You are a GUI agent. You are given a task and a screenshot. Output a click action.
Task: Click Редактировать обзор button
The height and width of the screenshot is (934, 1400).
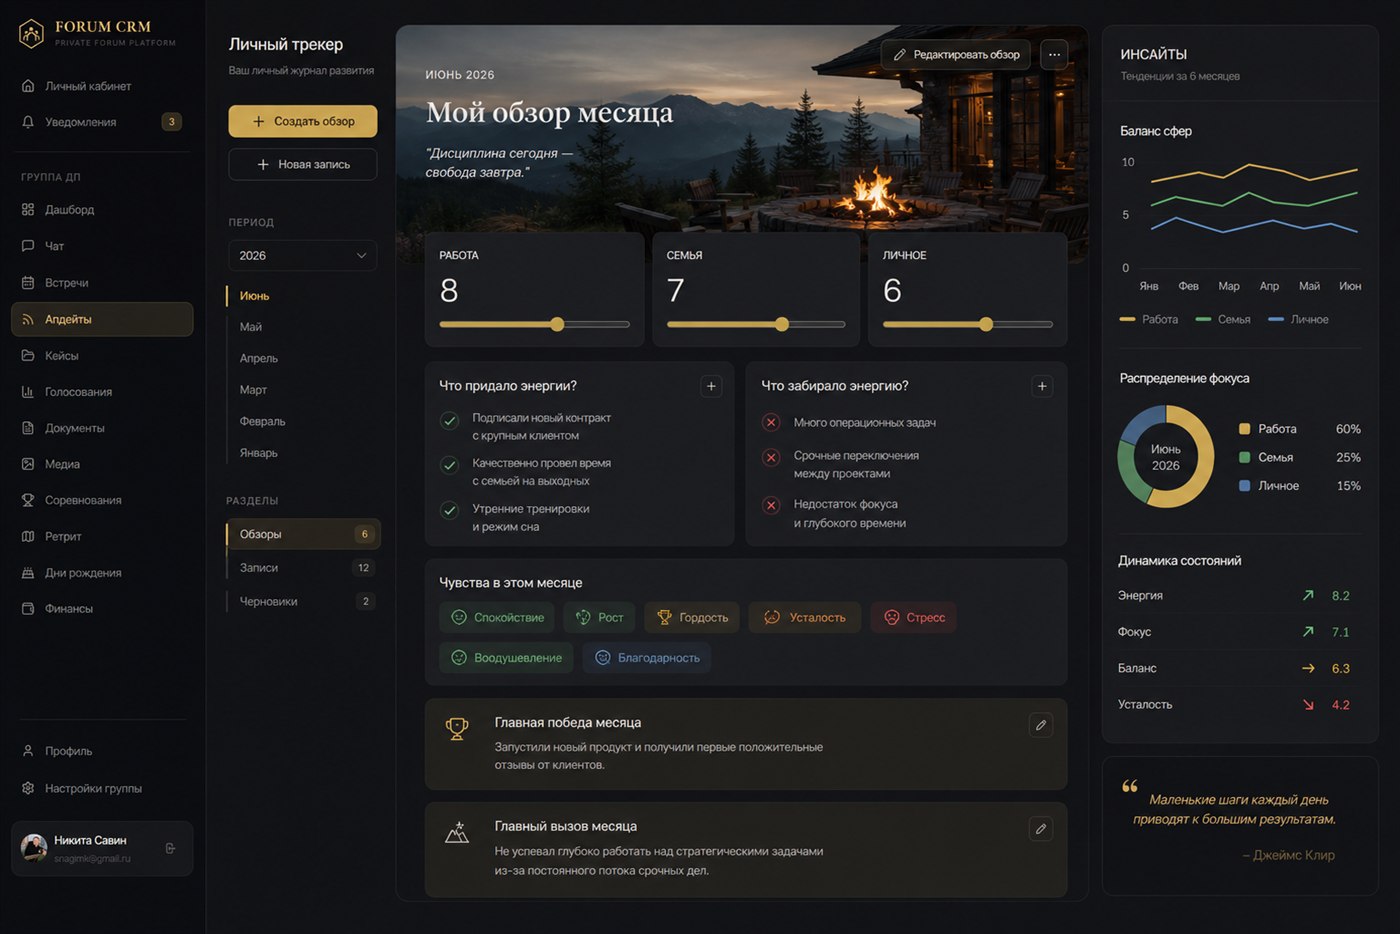pyautogui.click(x=956, y=55)
